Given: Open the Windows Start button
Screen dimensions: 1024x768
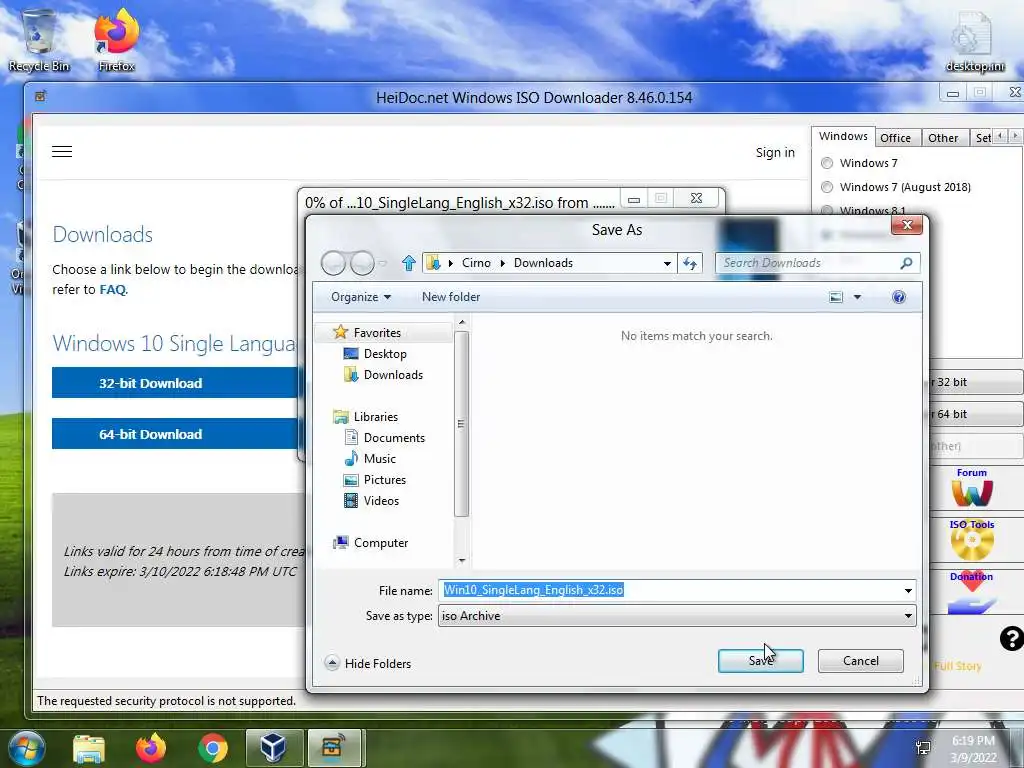Looking at the screenshot, I should click(26, 748).
